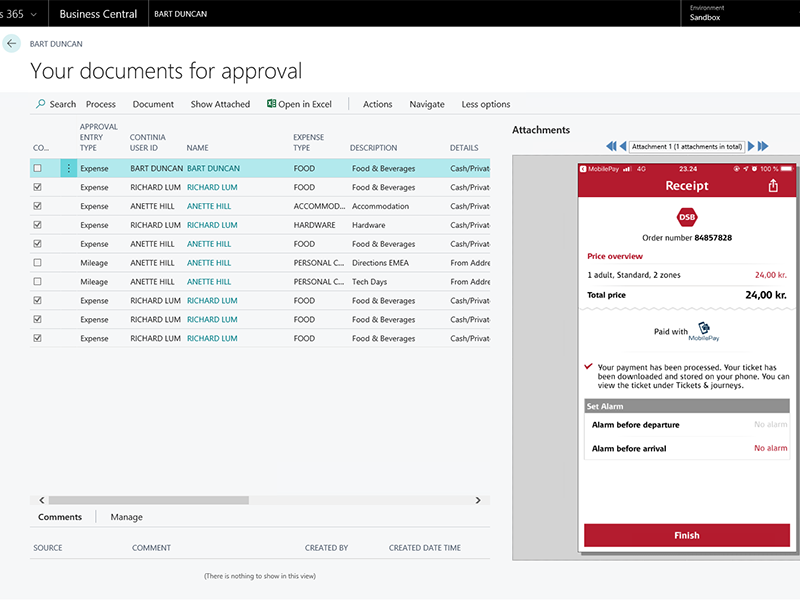Click Created Date Time column header

click(x=424, y=547)
